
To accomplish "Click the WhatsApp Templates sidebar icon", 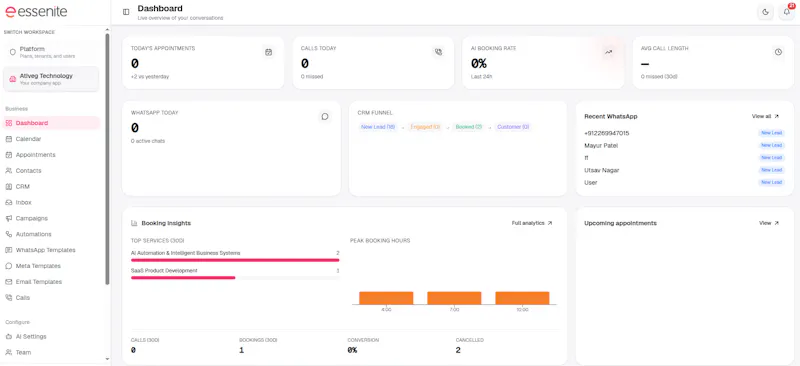I will 9,250.
